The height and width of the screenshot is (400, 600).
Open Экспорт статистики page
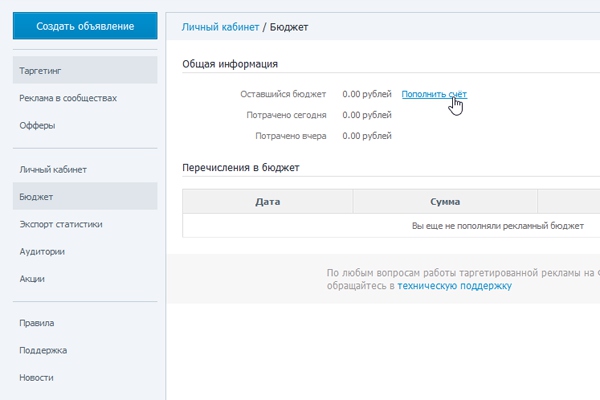(x=61, y=224)
